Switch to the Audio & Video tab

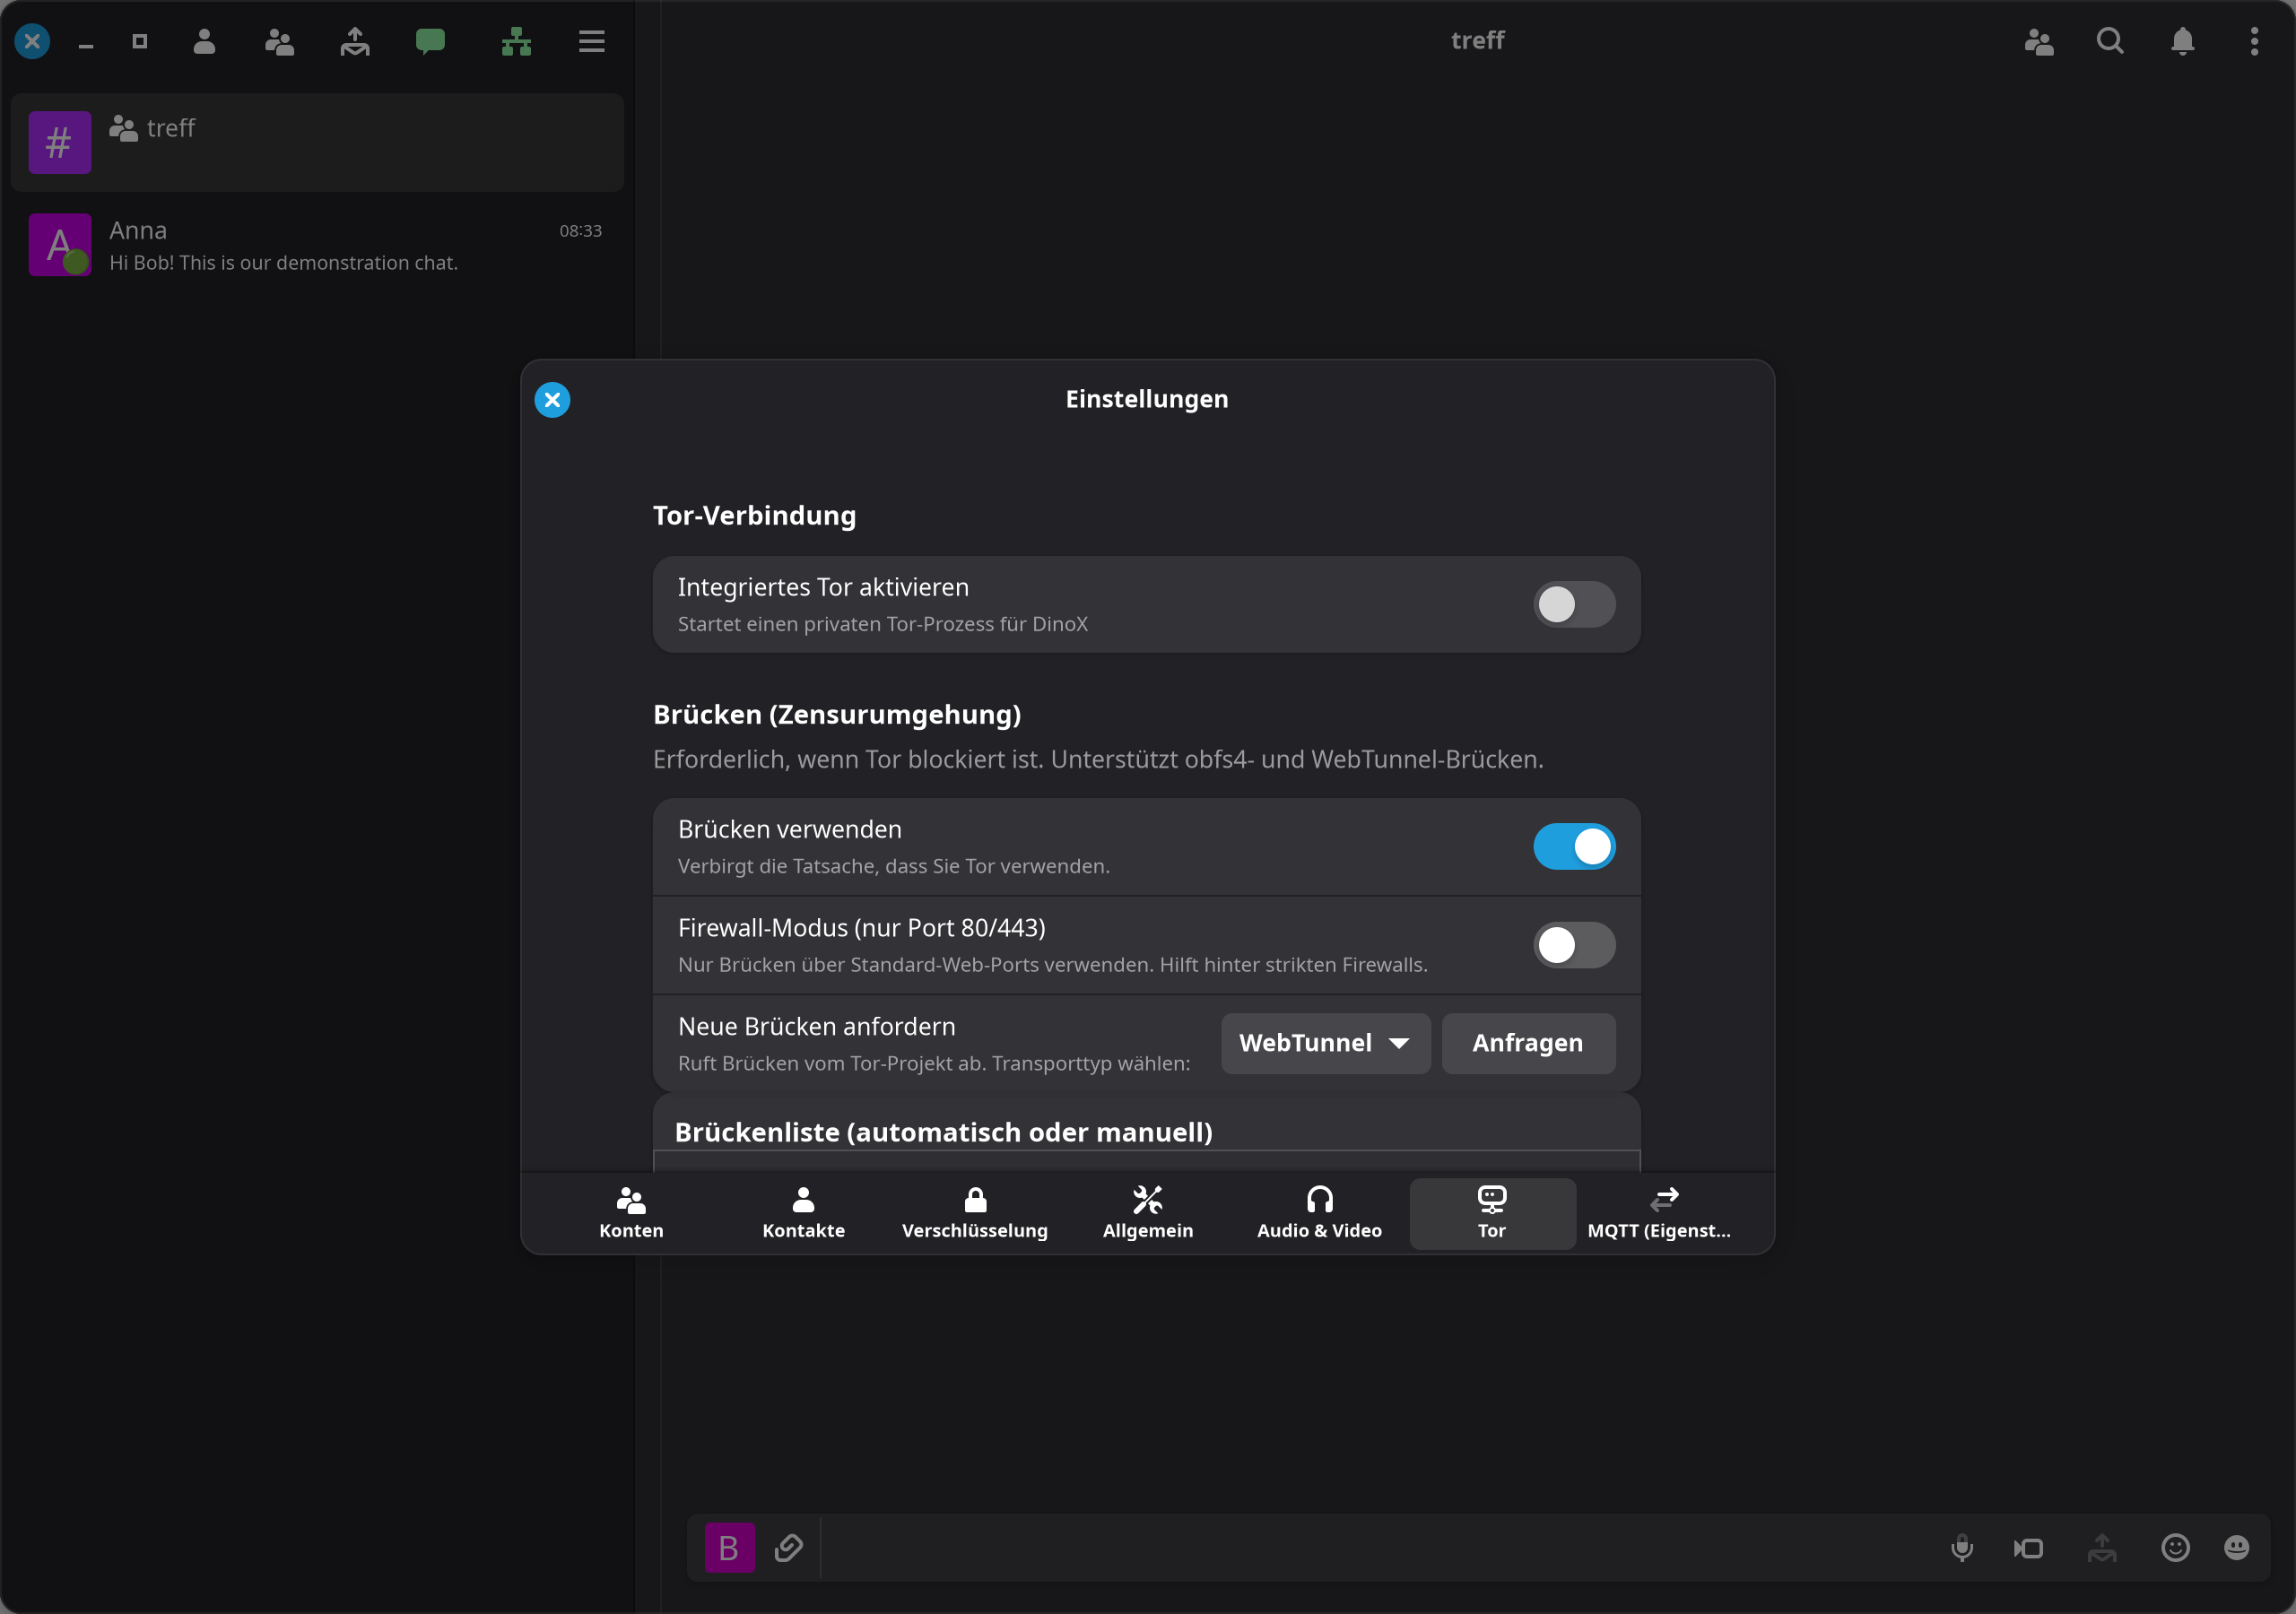pyautogui.click(x=1319, y=1213)
